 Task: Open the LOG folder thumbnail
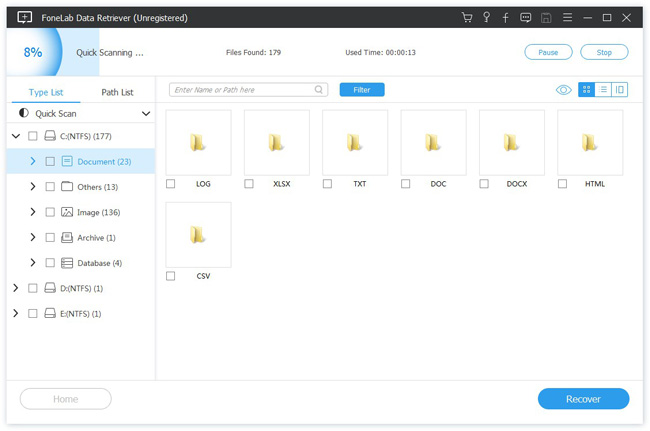pyautogui.click(x=198, y=143)
